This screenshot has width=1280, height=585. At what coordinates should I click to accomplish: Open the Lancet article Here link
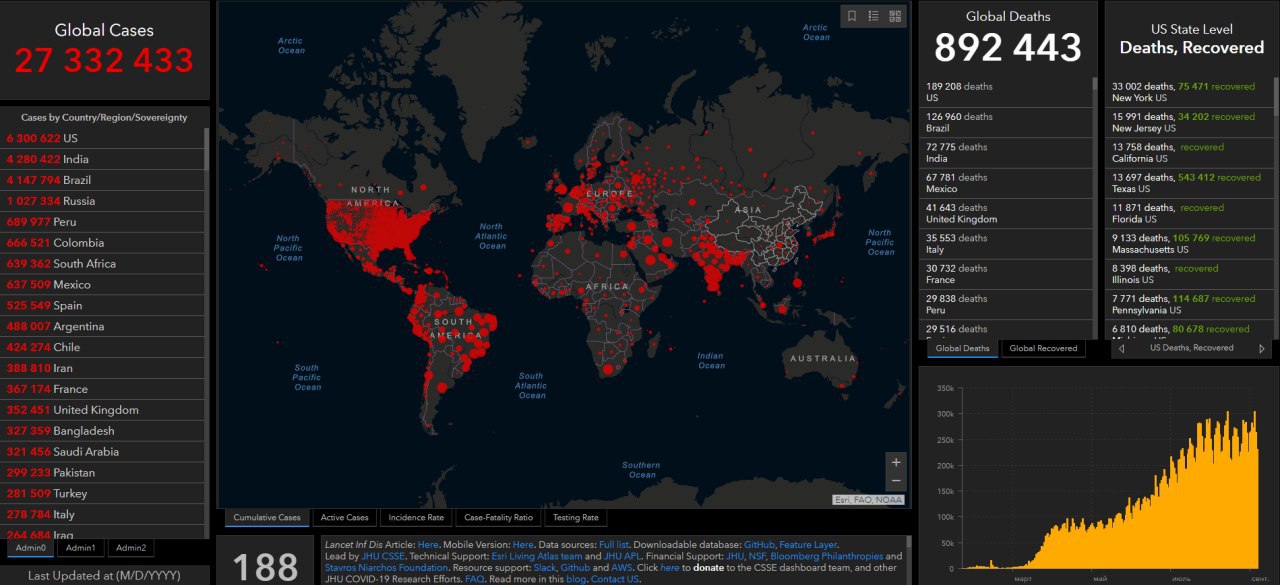428,544
